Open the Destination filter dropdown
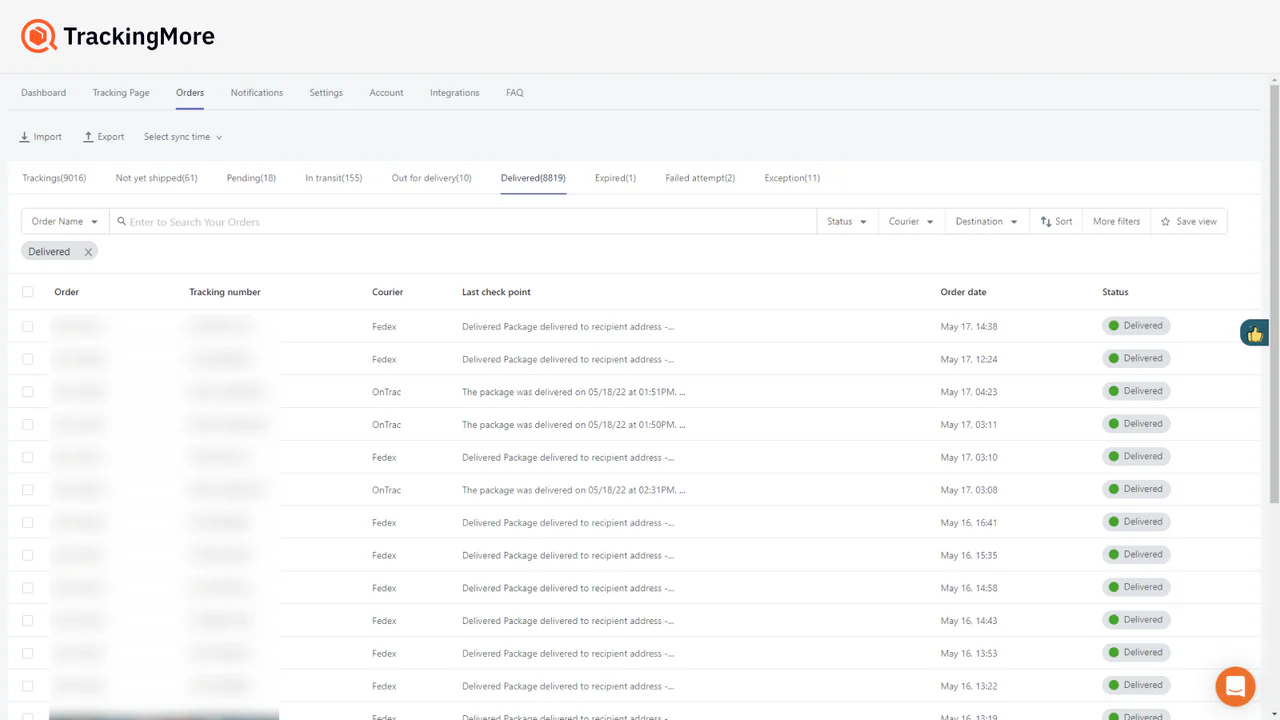Image resolution: width=1280 pixels, height=720 pixels. click(x=987, y=222)
